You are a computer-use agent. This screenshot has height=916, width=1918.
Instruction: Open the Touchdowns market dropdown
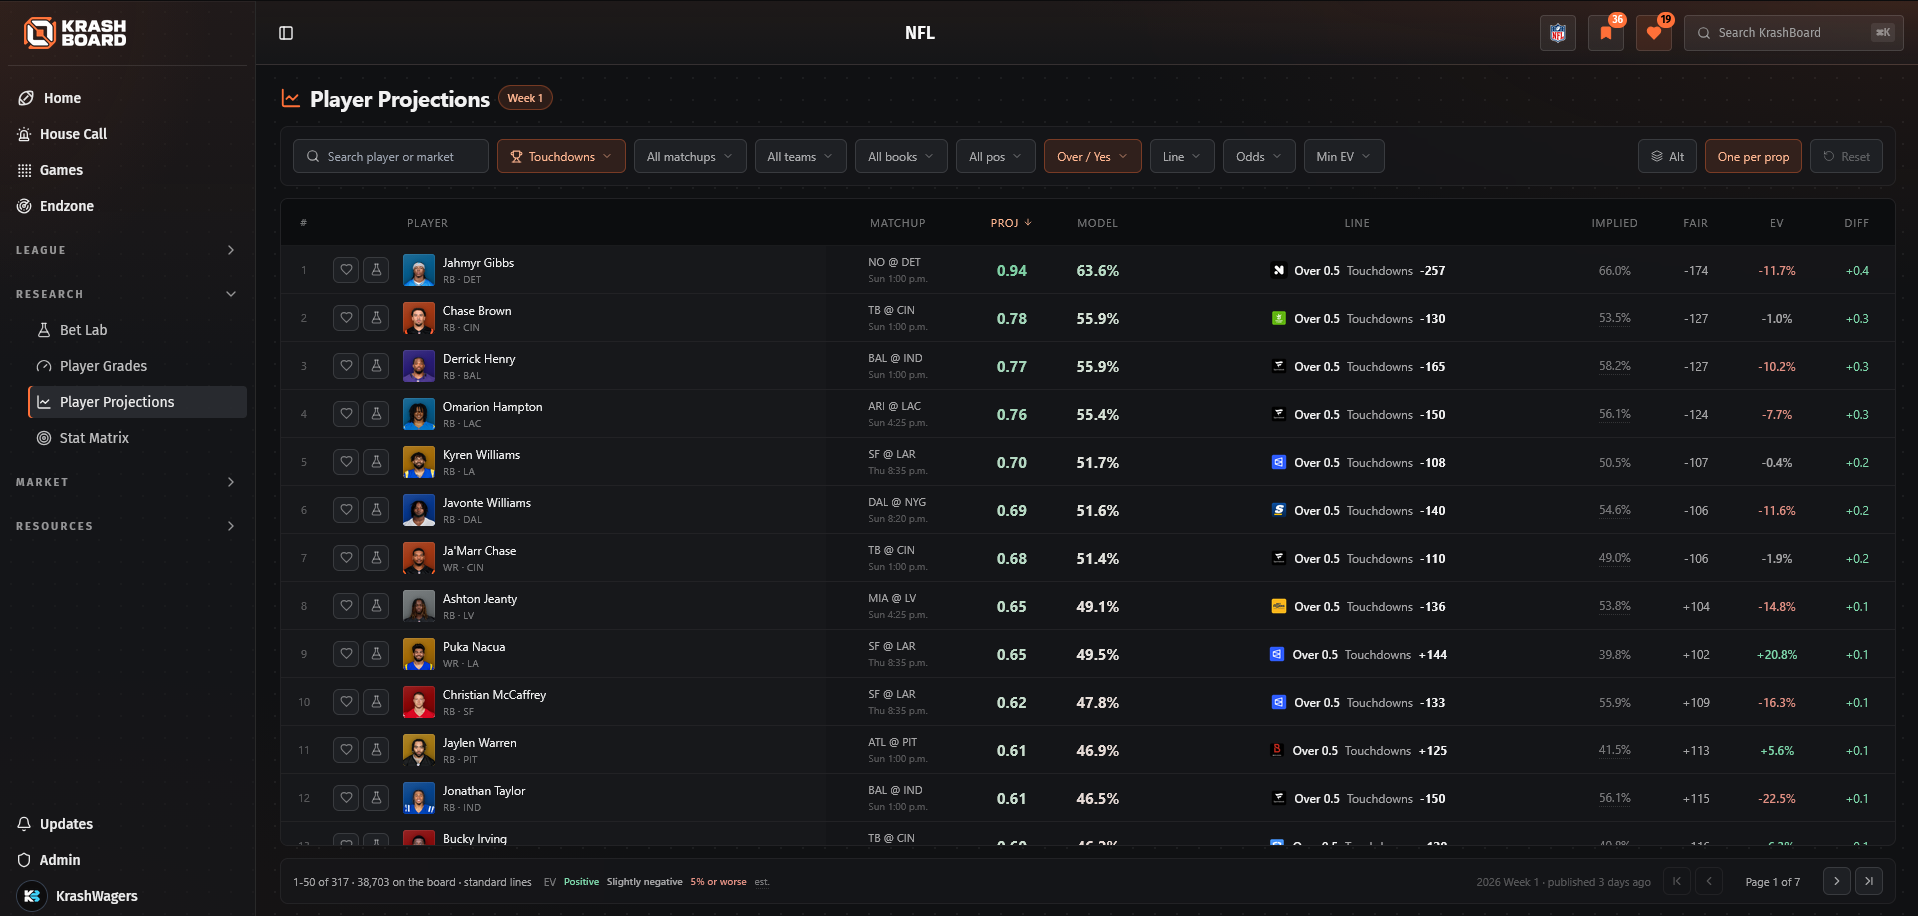tap(561, 156)
